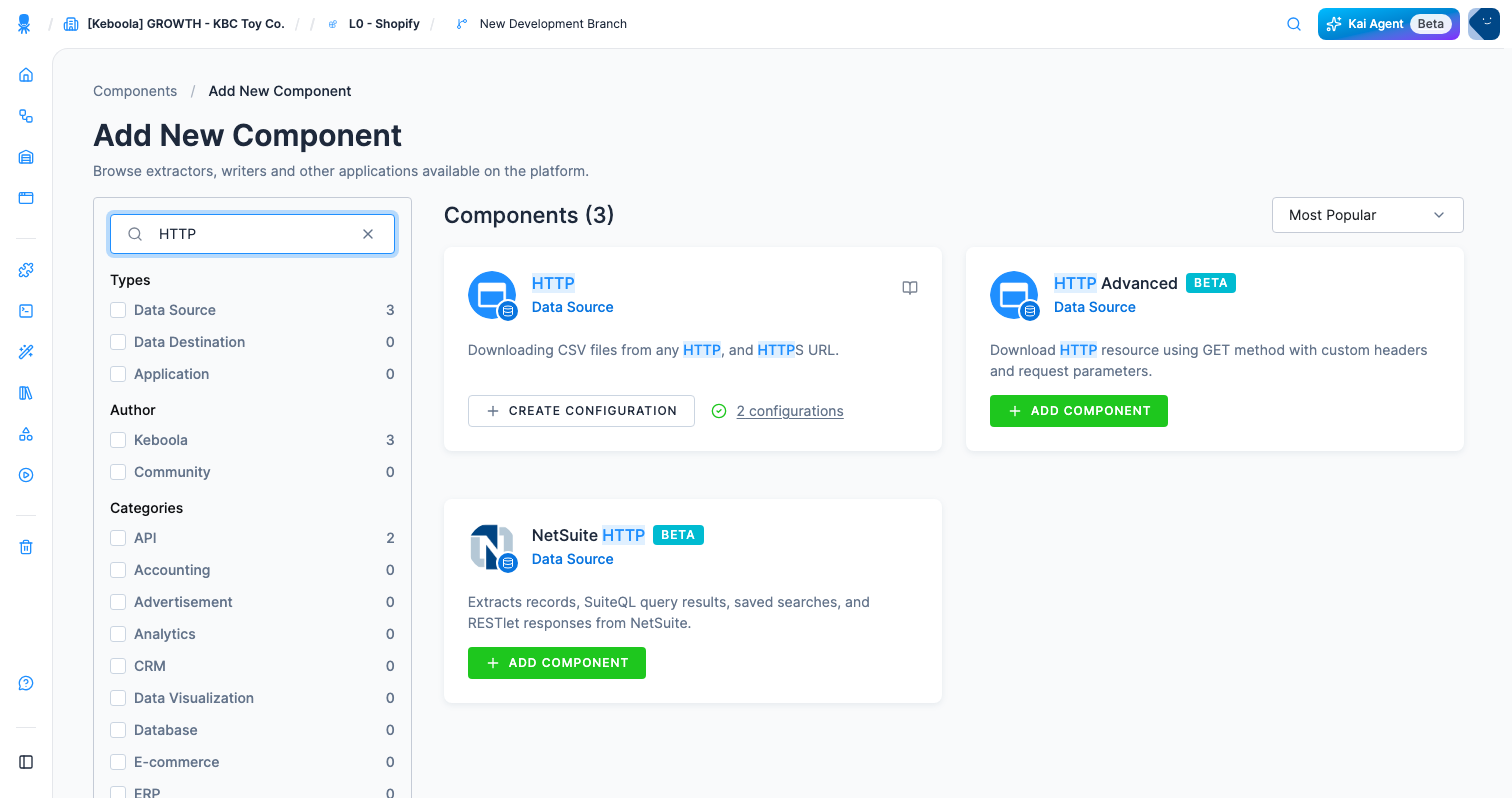Open the books catalog icon in sidebar
This screenshot has height=798, width=1512.
(26, 393)
